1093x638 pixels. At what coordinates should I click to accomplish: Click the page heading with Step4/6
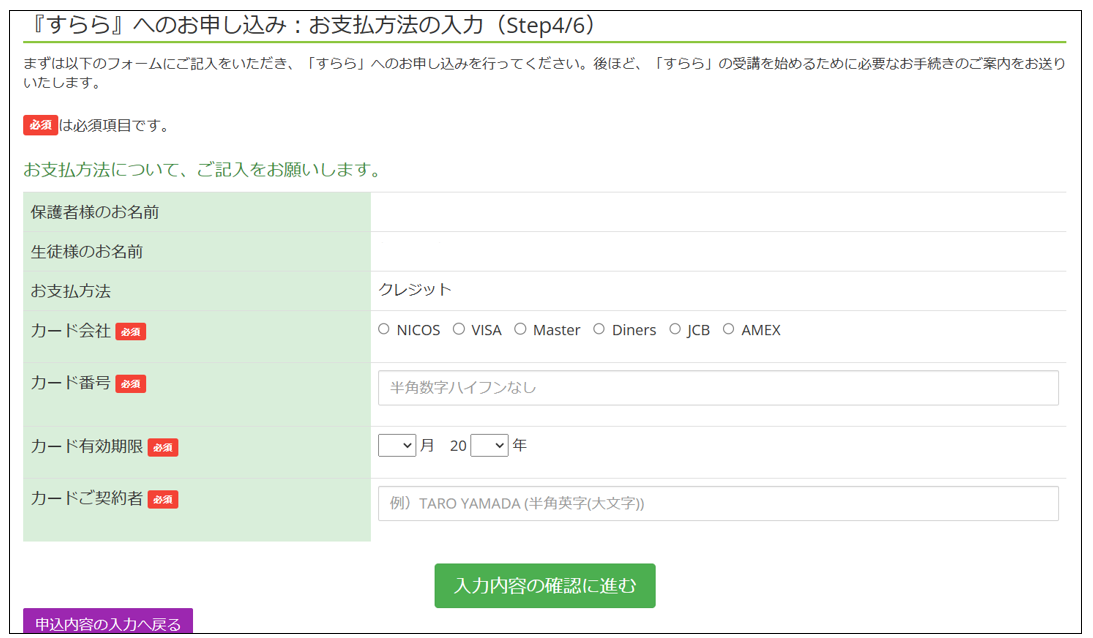point(314,25)
